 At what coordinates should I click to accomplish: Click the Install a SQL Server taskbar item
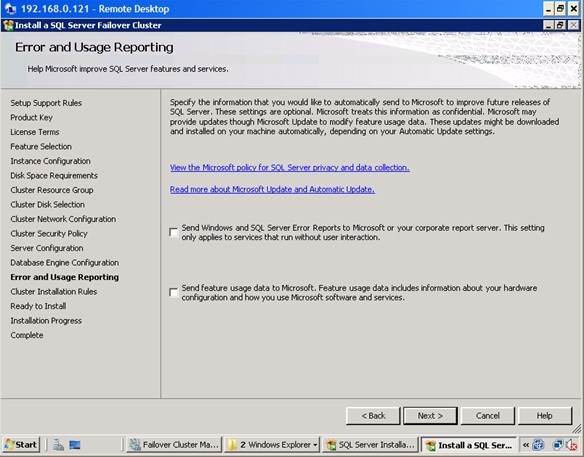click(x=469, y=445)
